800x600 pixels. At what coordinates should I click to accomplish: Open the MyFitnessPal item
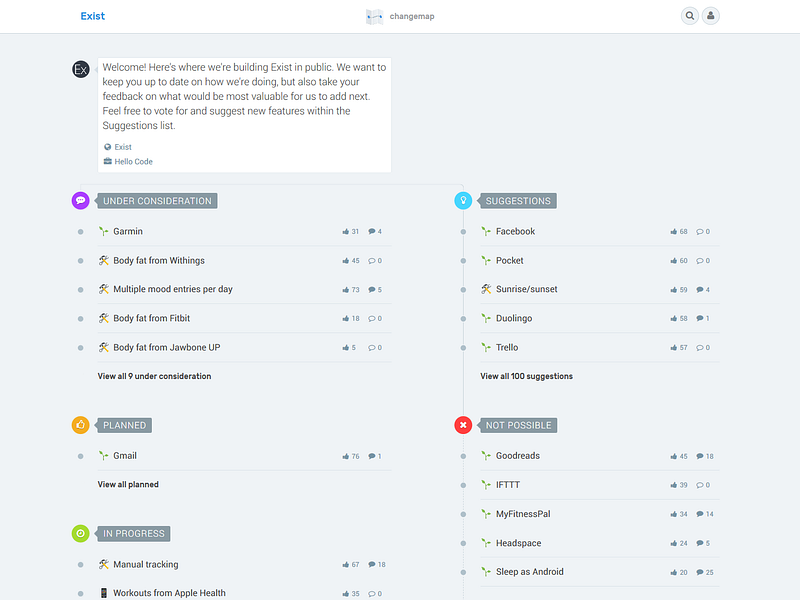[523, 514]
